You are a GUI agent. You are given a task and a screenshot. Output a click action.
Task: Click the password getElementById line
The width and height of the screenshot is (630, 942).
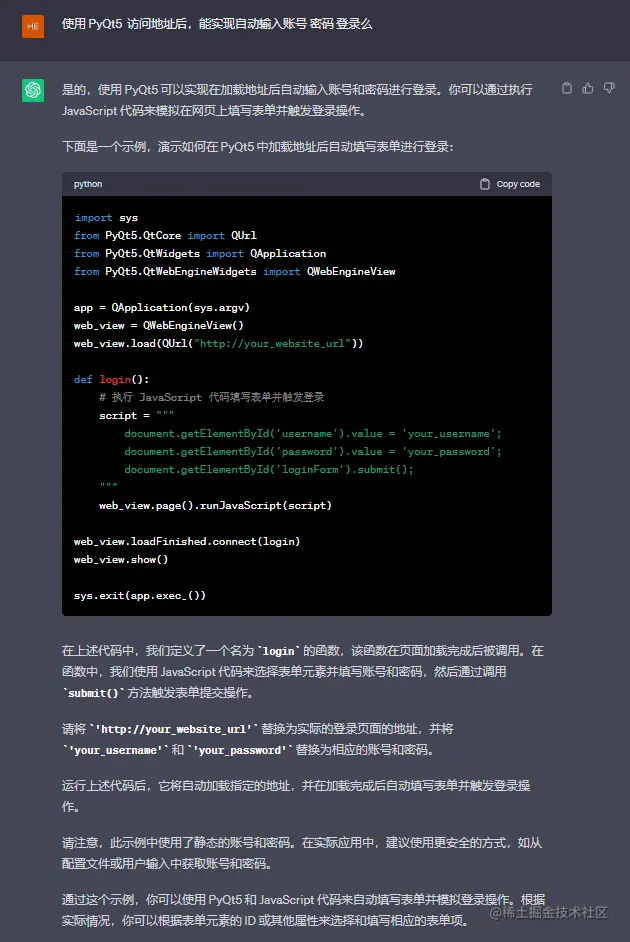point(313,452)
